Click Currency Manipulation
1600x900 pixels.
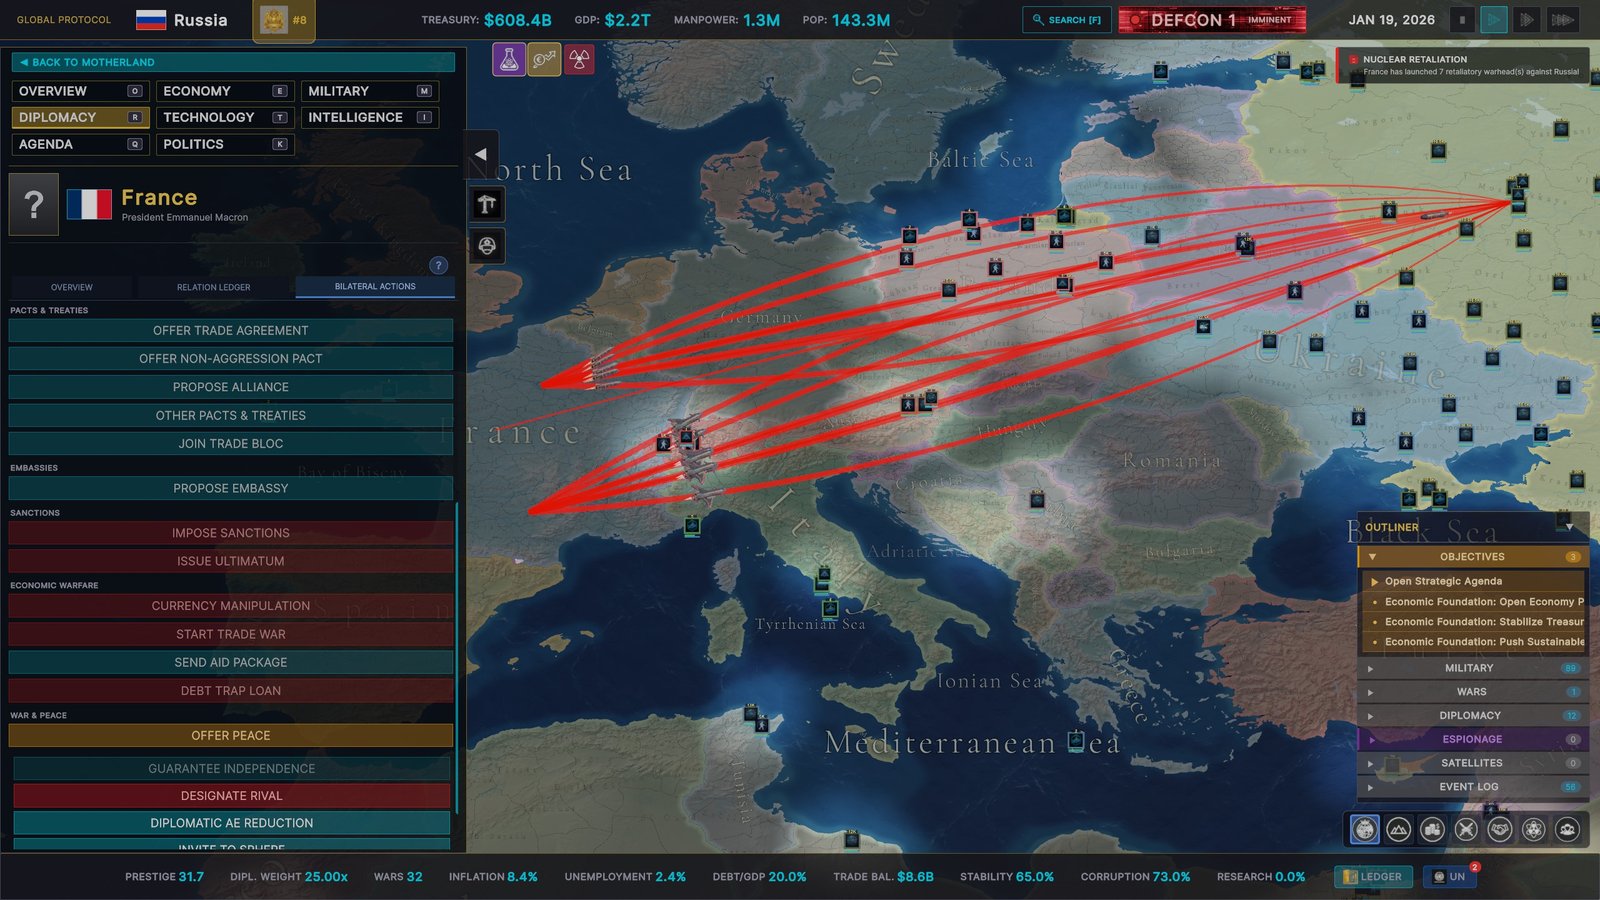point(231,606)
